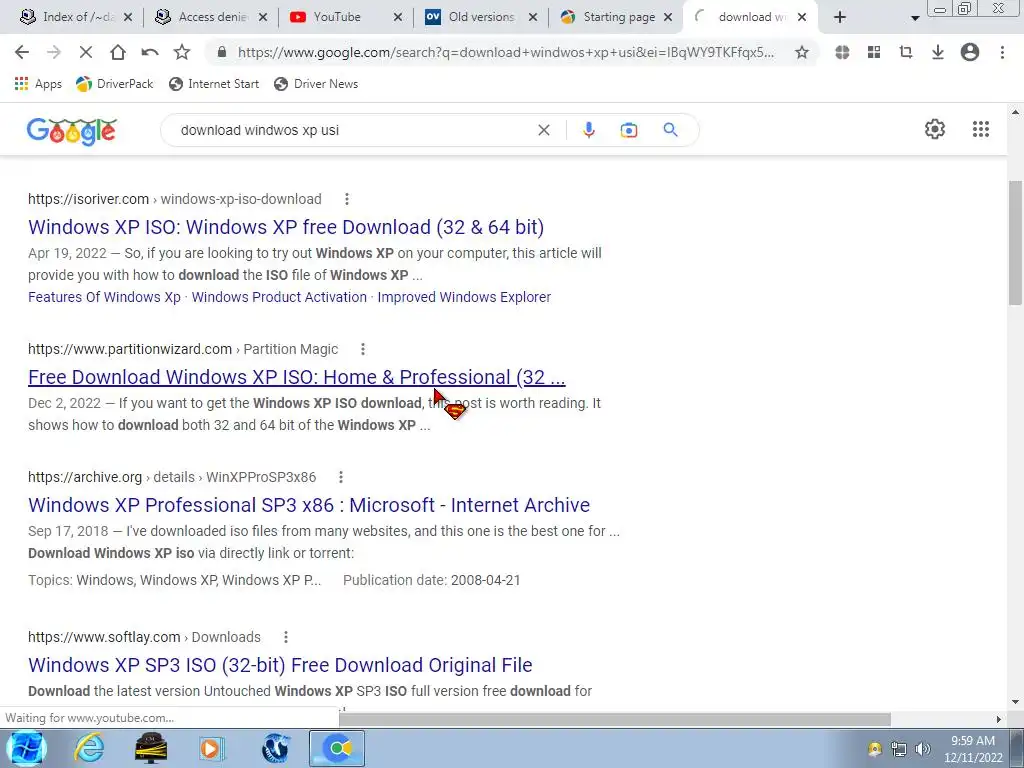Click the star icon beside the undo arrow
1024x768 pixels.
pos(182,52)
